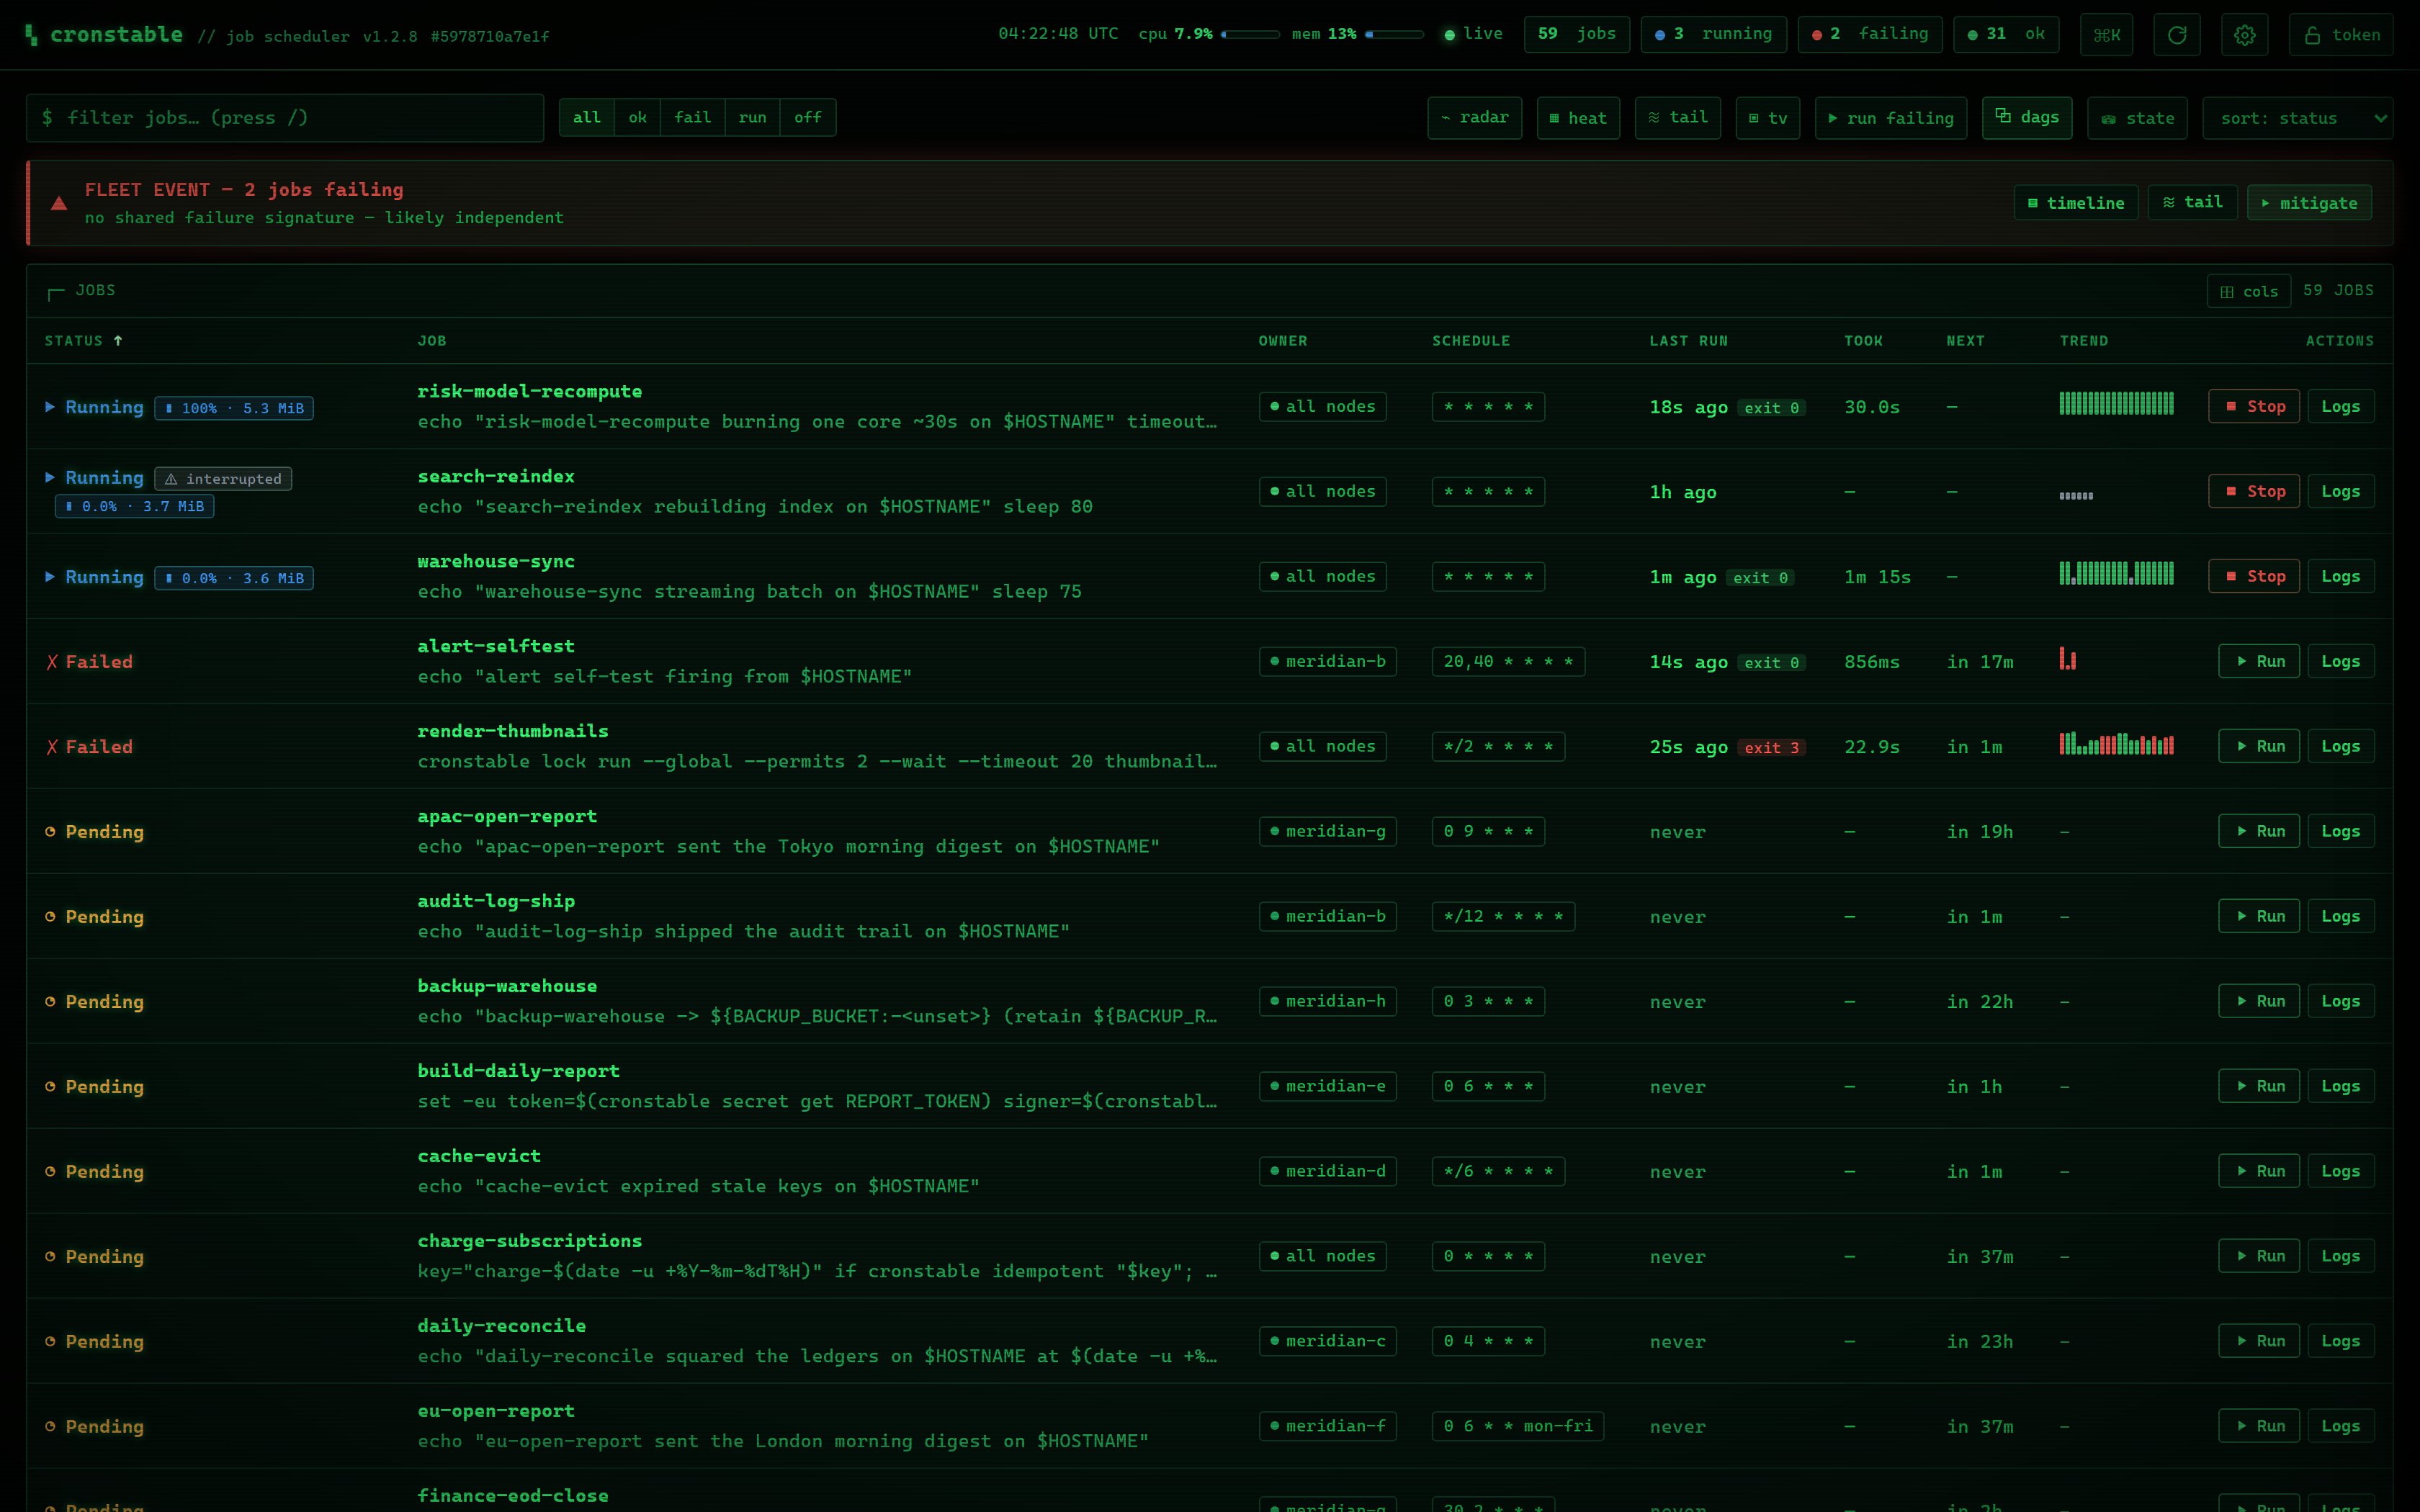
Task: Open the state view
Action: click(2136, 118)
